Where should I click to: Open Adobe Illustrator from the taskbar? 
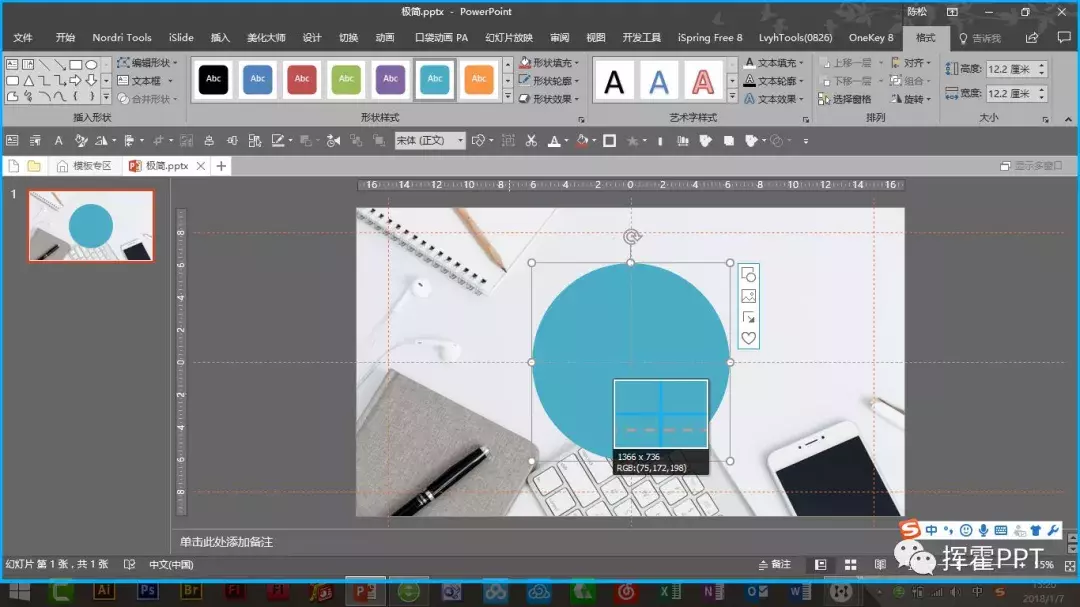click(x=104, y=591)
